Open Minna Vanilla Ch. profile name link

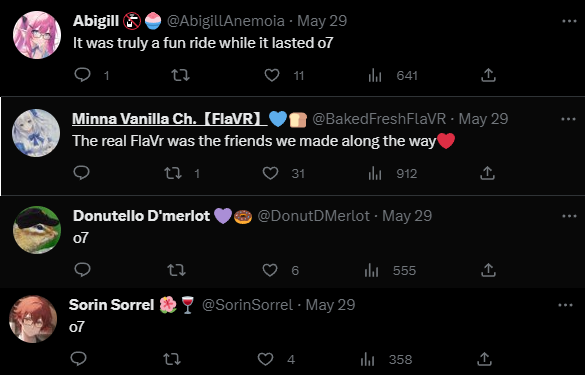click(170, 119)
